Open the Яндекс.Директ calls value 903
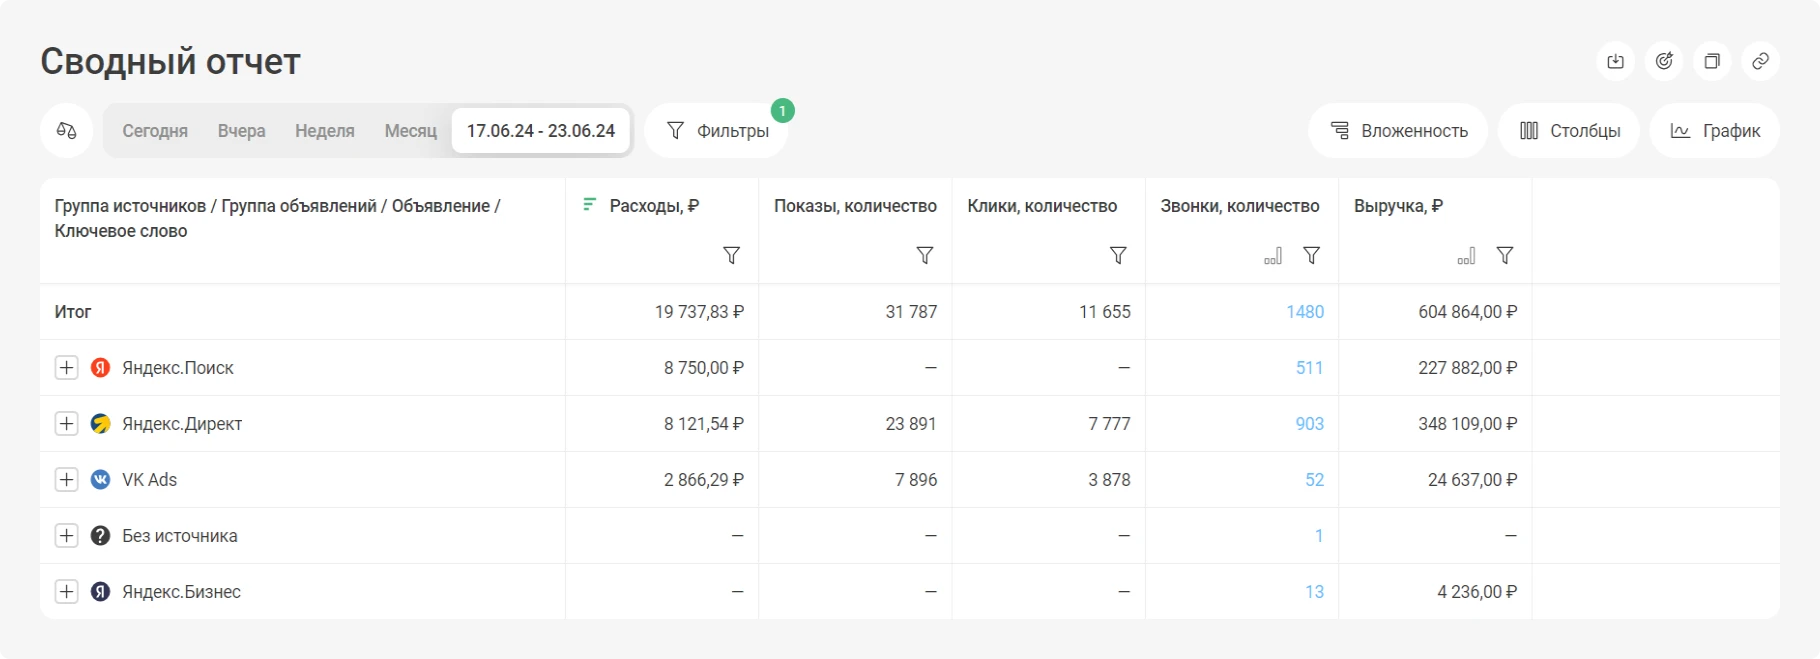Viewport: 1820px width, 659px height. pos(1310,424)
